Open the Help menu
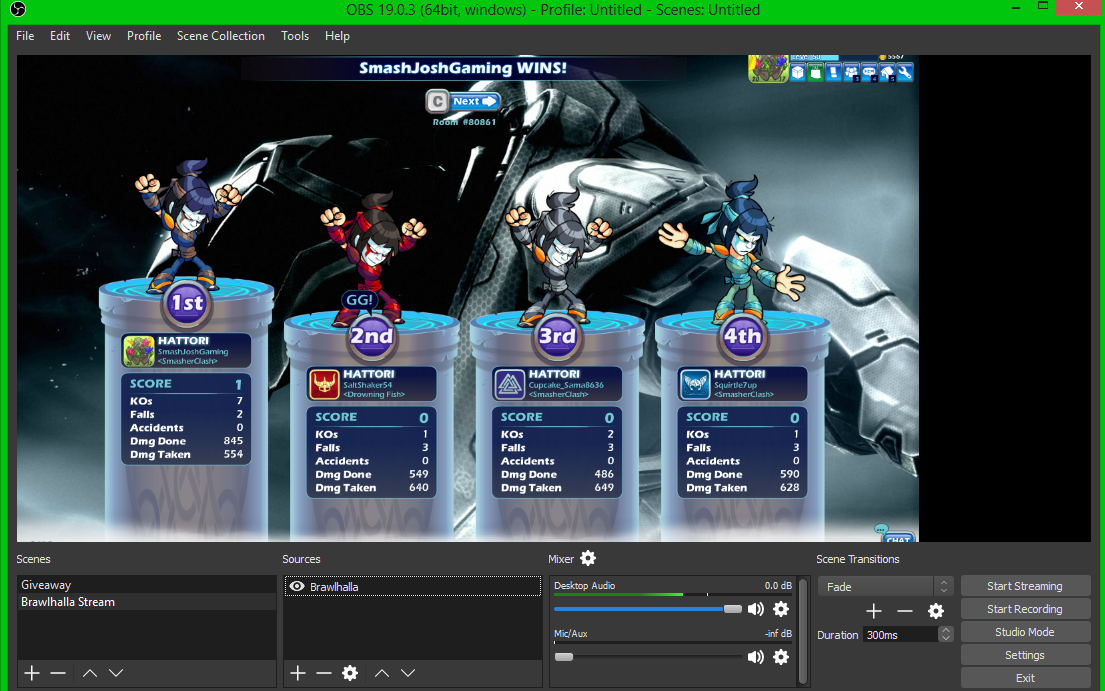The image size is (1105, 691). click(x=337, y=36)
